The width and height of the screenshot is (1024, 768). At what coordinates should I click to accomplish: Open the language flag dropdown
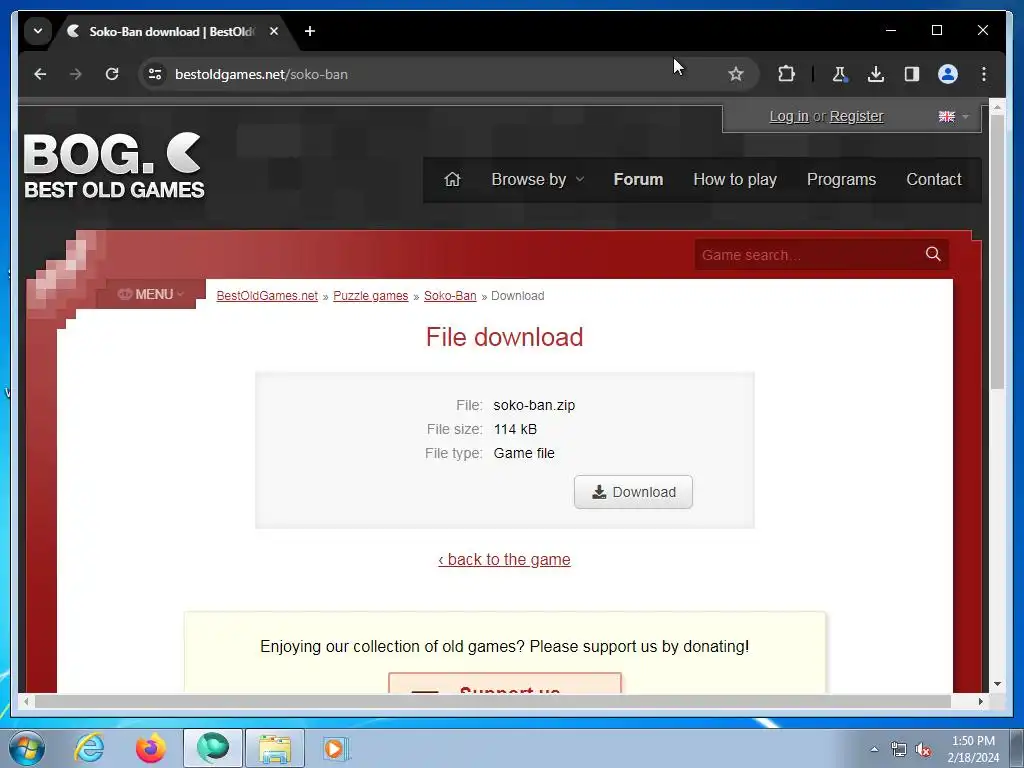click(953, 116)
